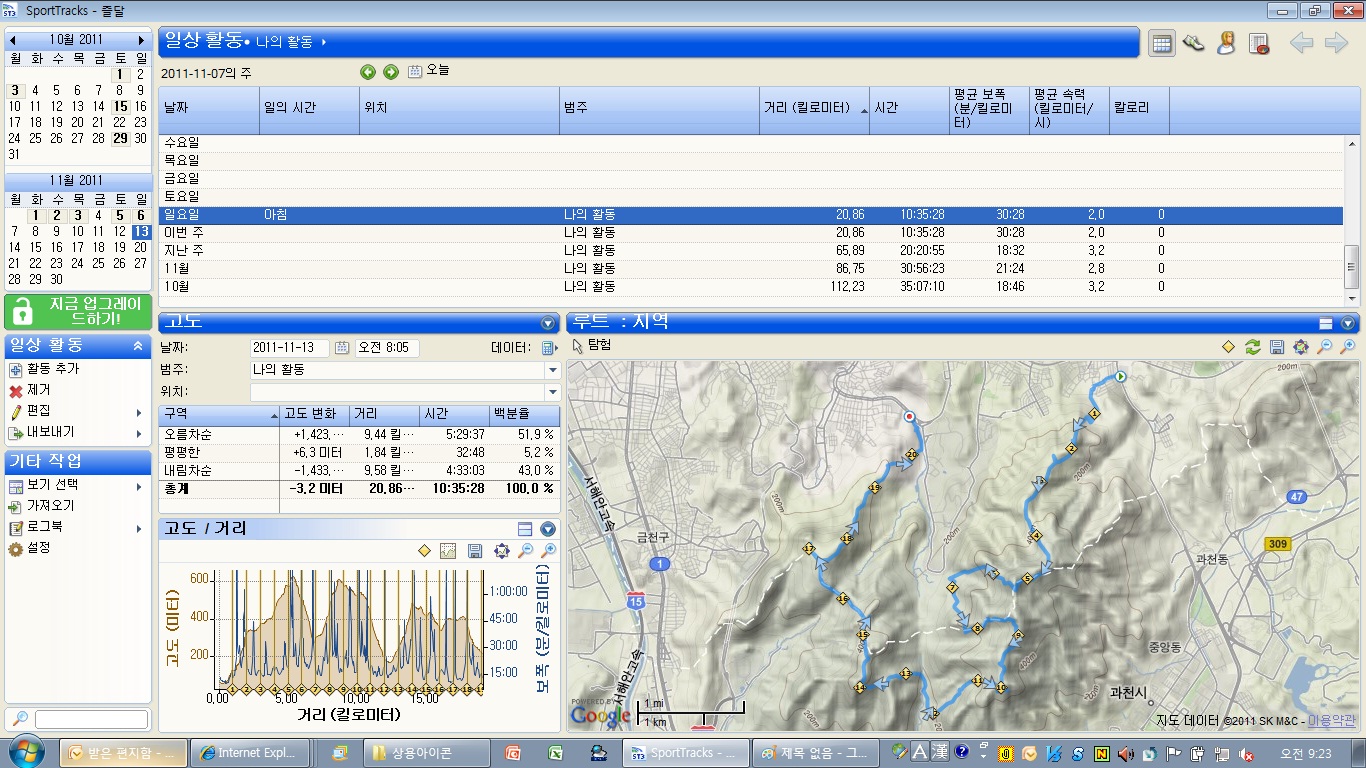
Task: Click the Windows Start button
Action: pyautogui.click(x=25, y=751)
